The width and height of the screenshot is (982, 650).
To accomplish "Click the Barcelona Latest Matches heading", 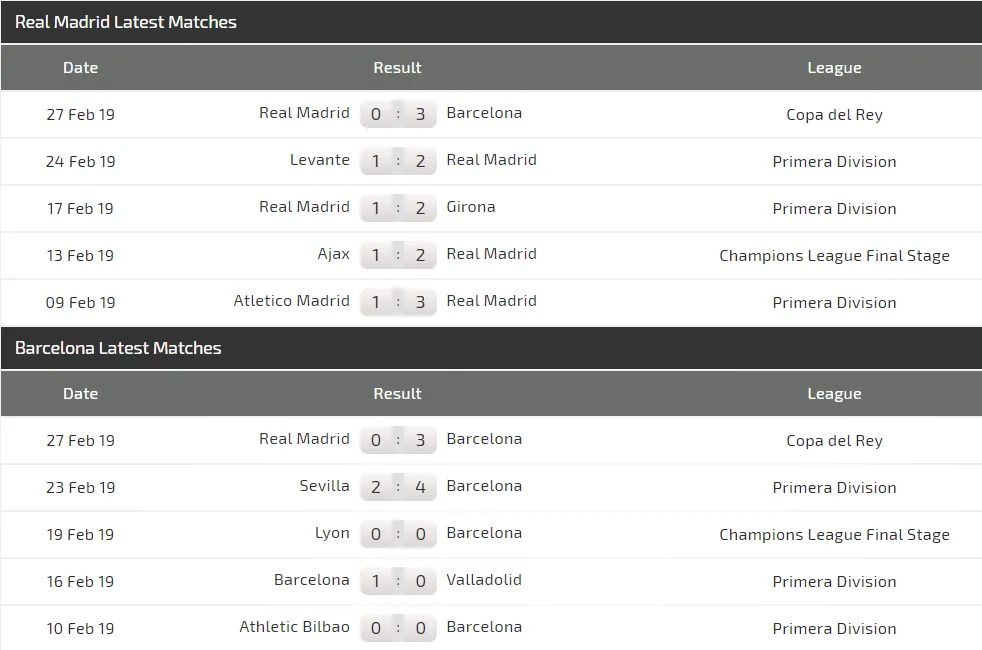I will pyautogui.click(x=118, y=348).
